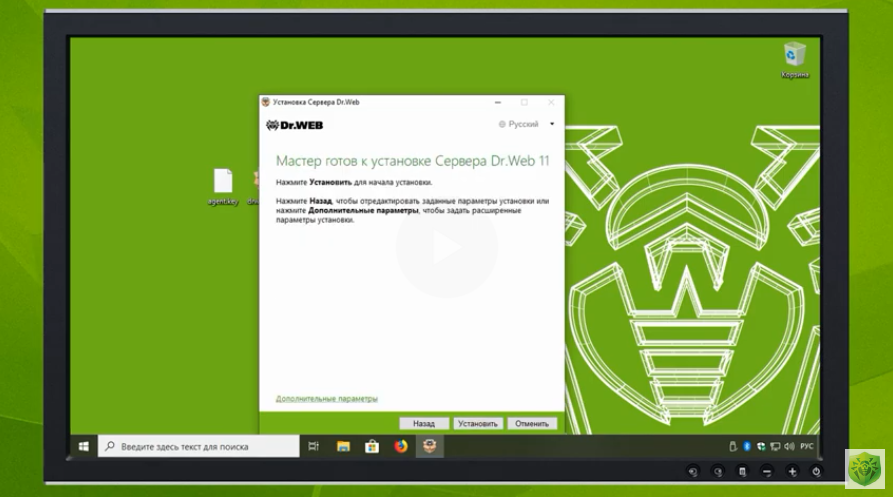Open the Дополнительные параметры link
The height and width of the screenshot is (497, 893).
click(x=327, y=399)
